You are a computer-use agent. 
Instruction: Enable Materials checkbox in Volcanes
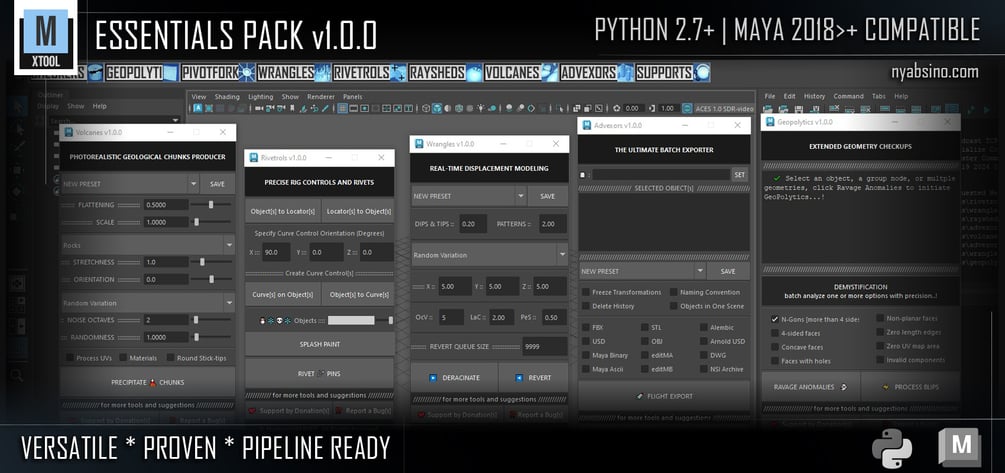pyautogui.click(x=122, y=358)
